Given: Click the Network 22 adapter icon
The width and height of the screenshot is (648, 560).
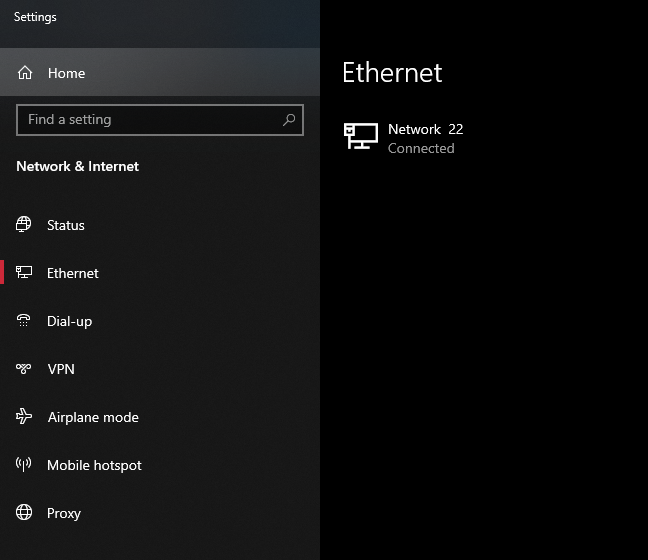Looking at the screenshot, I should [361, 137].
